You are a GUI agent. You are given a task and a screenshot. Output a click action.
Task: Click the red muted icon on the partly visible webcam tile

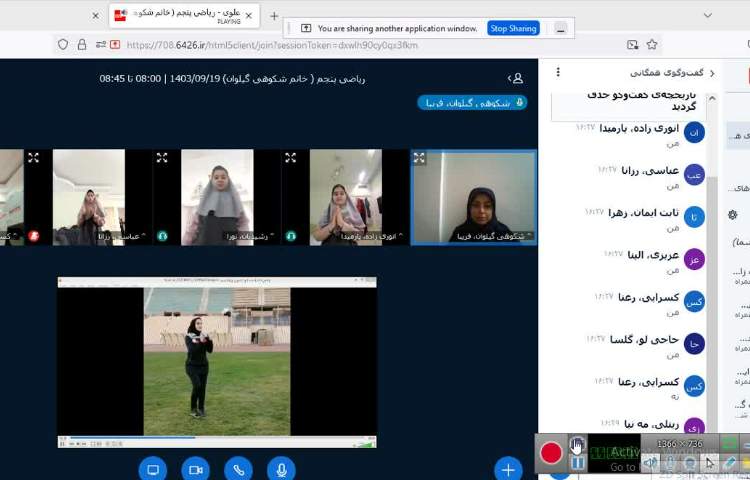click(33, 236)
